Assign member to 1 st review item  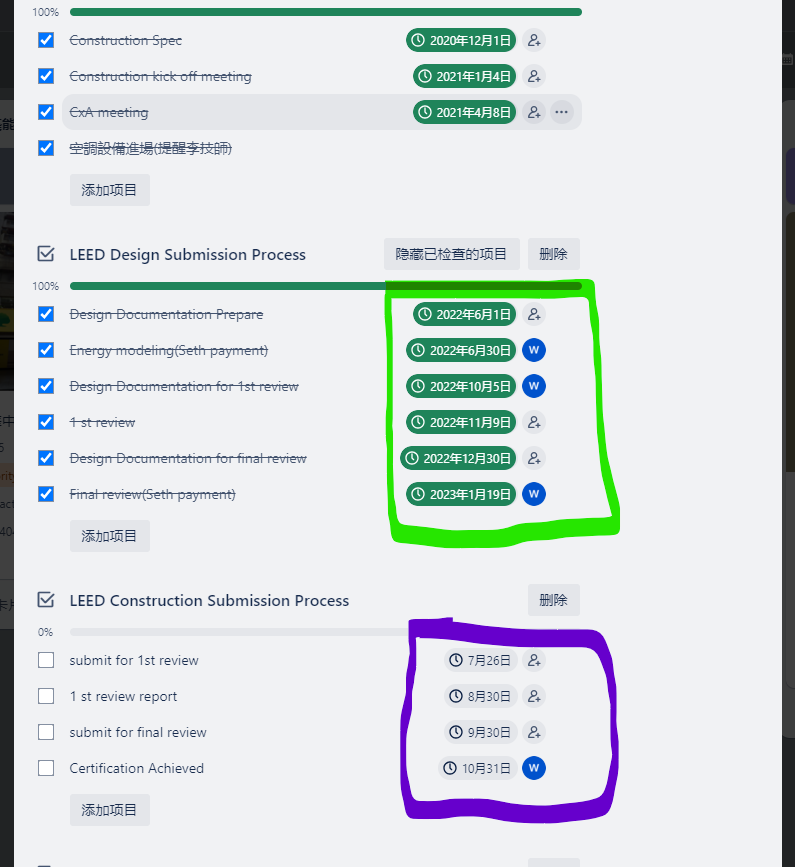click(x=534, y=422)
